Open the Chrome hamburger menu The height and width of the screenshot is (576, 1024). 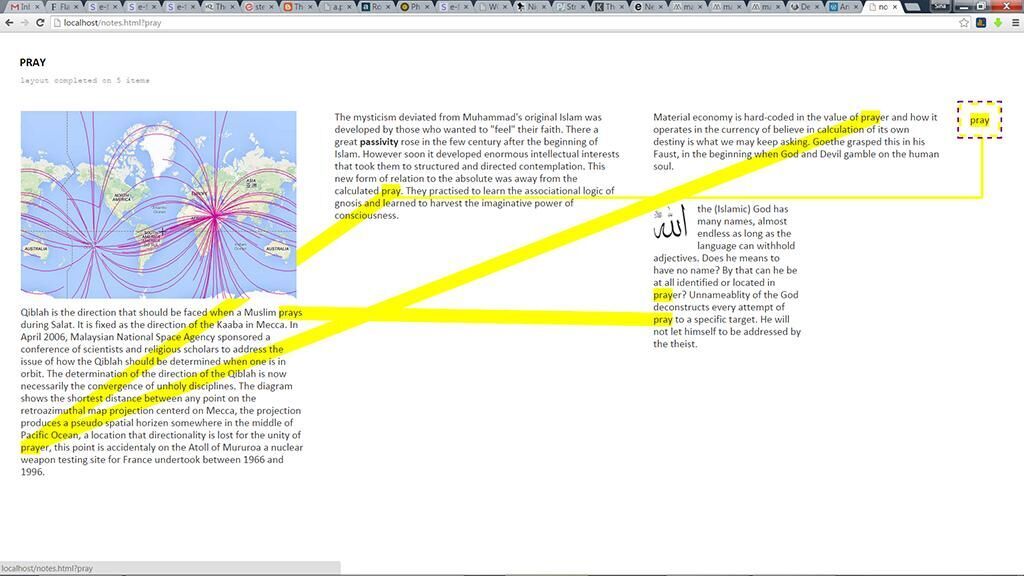(1013, 22)
